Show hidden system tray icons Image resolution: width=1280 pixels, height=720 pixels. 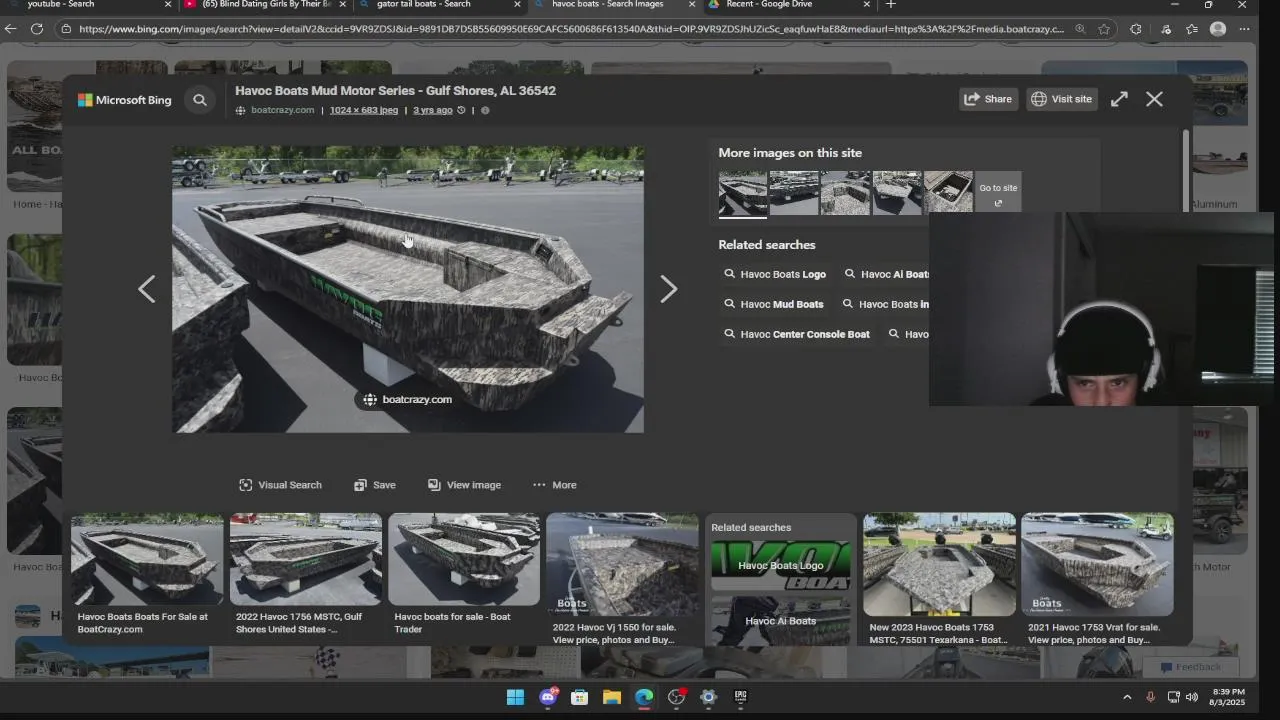(1127, 697)
